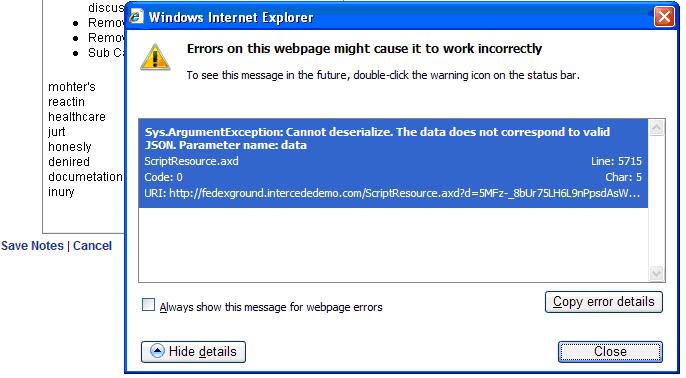The image size is (686, 378).
Task: Click the up-arrow icon on Hide details
Action: tap(157, 351)
